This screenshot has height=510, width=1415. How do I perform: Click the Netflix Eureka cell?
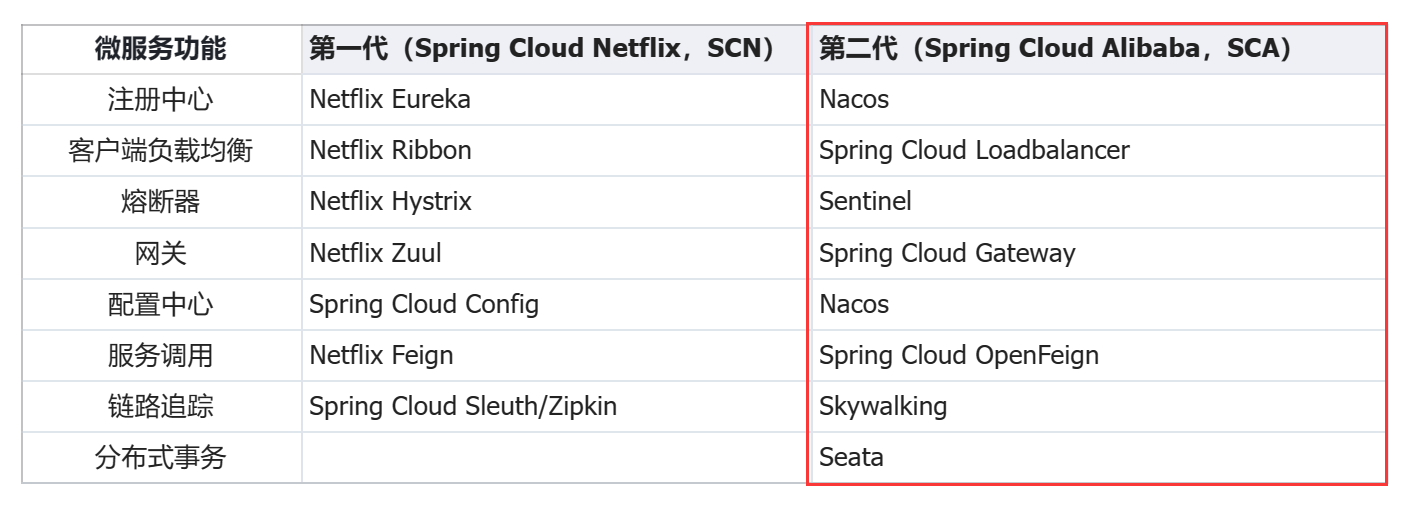pyautogui.click(x=556, y=100)
